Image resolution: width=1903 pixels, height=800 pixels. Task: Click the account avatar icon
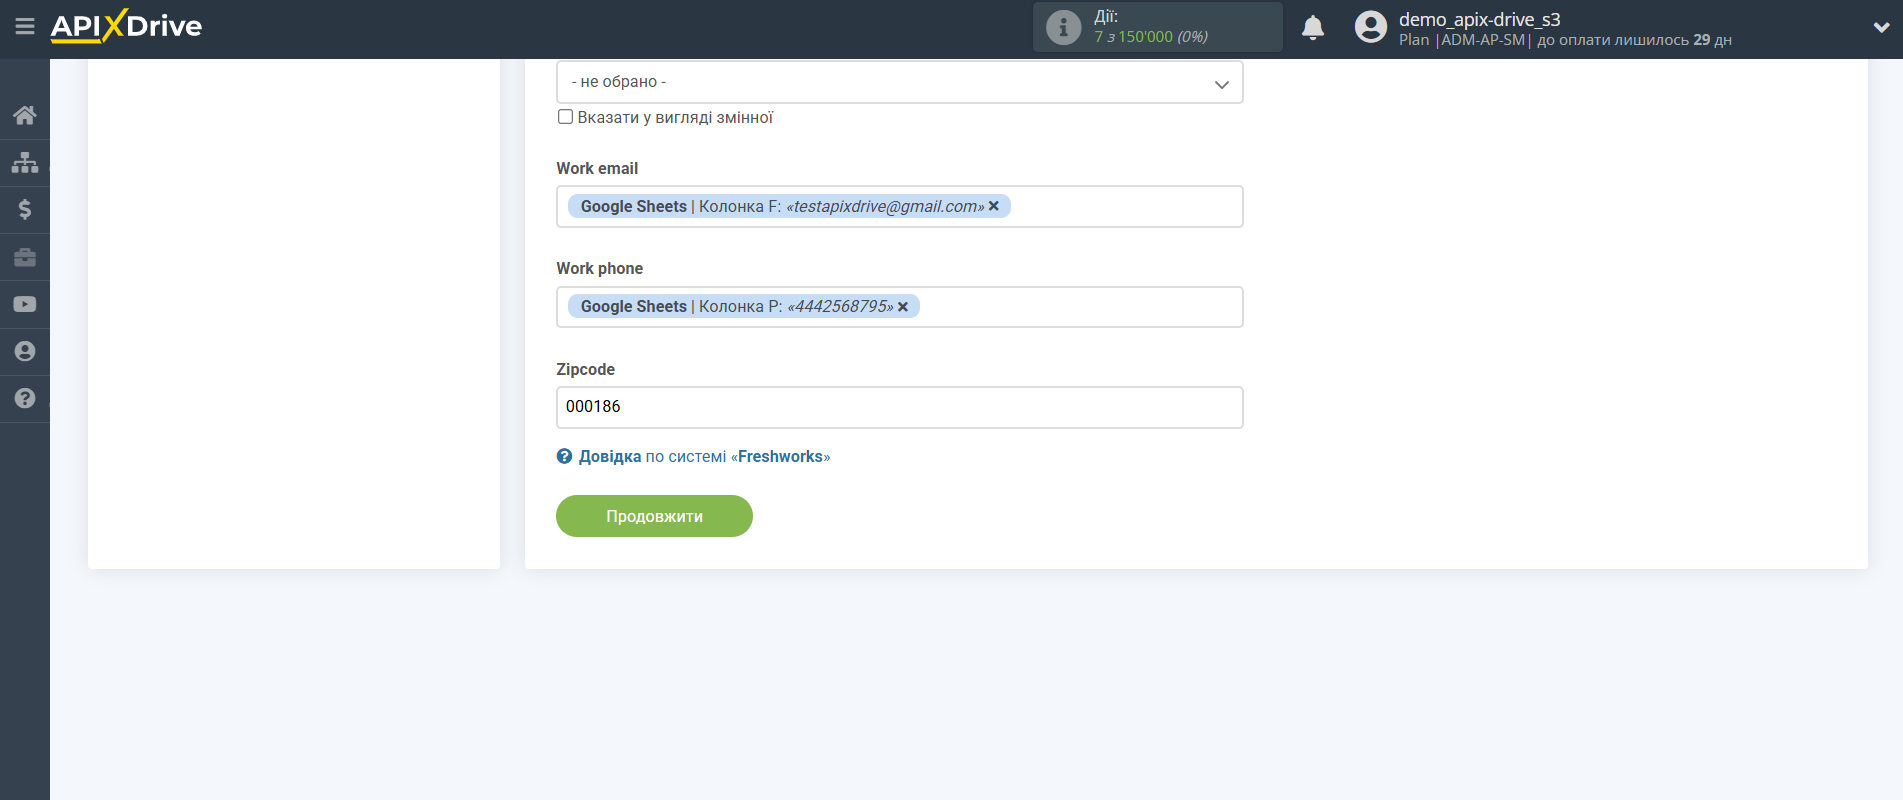pos(1370,27)
